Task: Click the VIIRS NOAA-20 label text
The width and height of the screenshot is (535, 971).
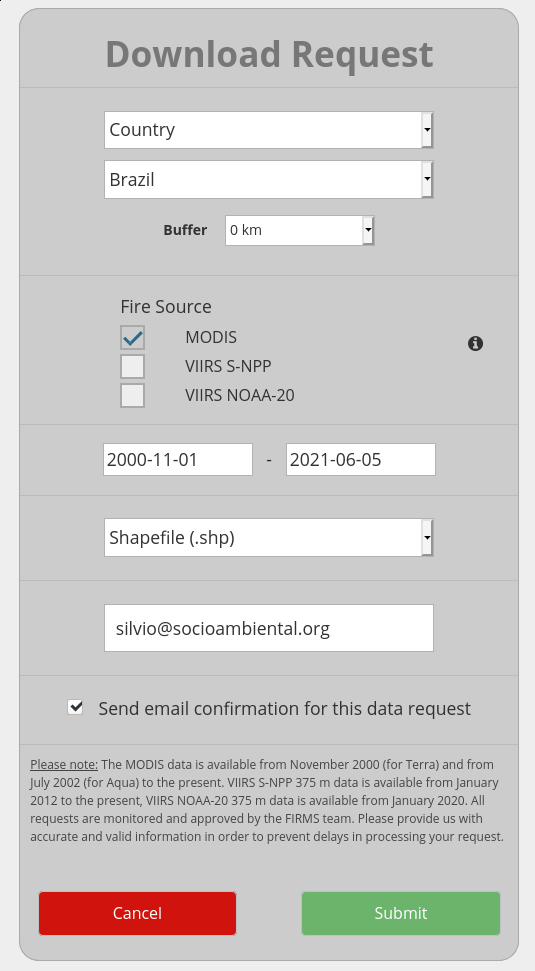Action: [x=240, y=395]
